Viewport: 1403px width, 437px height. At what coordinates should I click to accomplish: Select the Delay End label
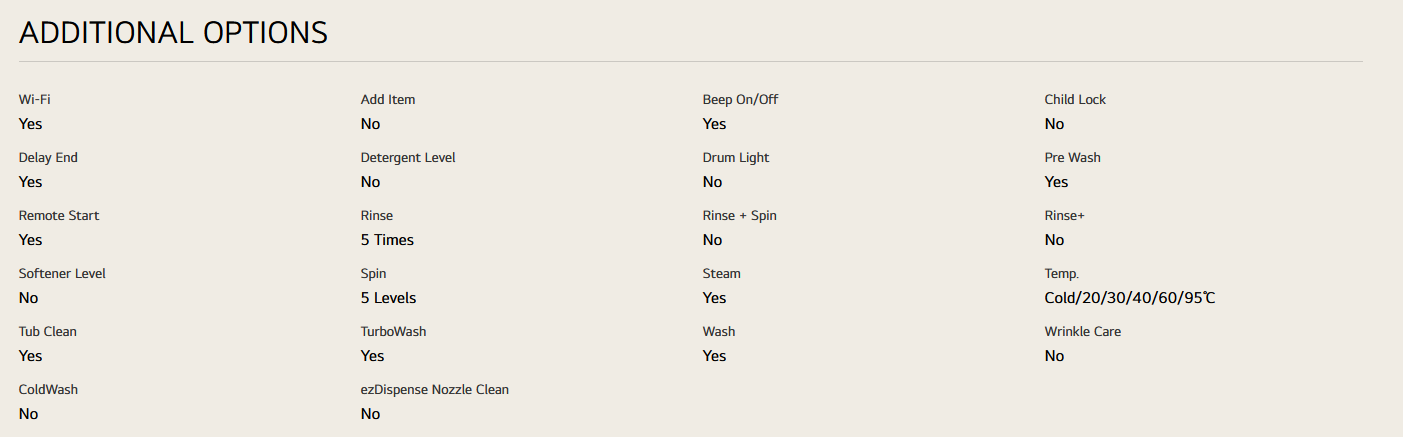coord(48,158)
